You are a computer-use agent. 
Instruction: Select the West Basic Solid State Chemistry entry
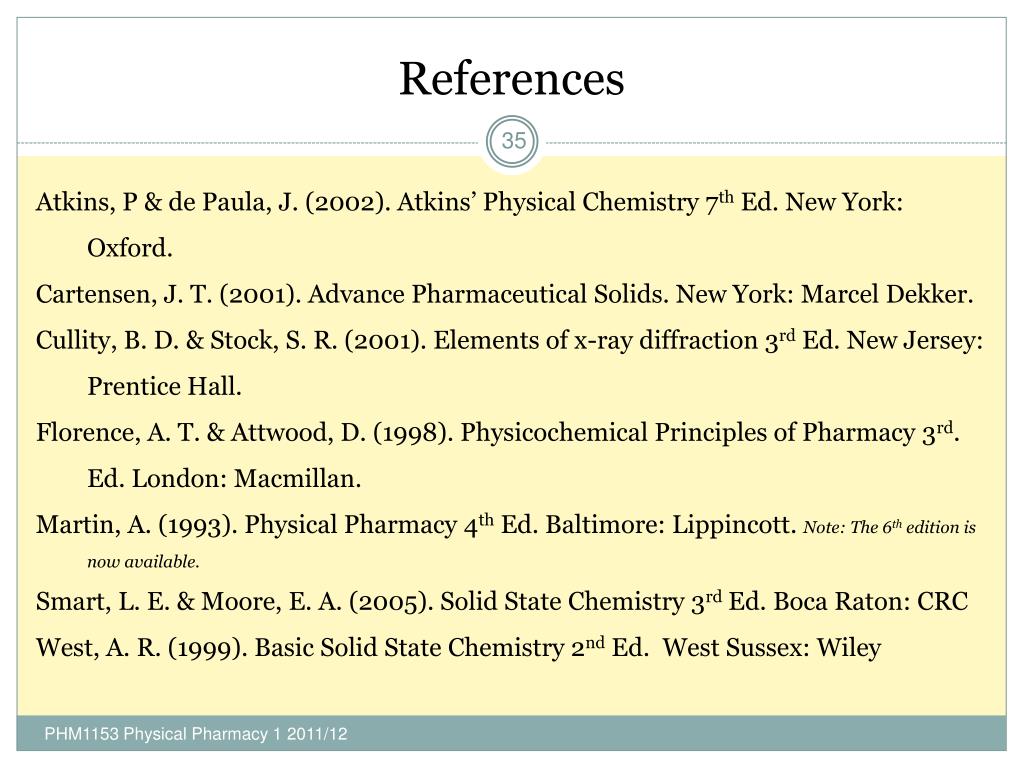[458, 648]
